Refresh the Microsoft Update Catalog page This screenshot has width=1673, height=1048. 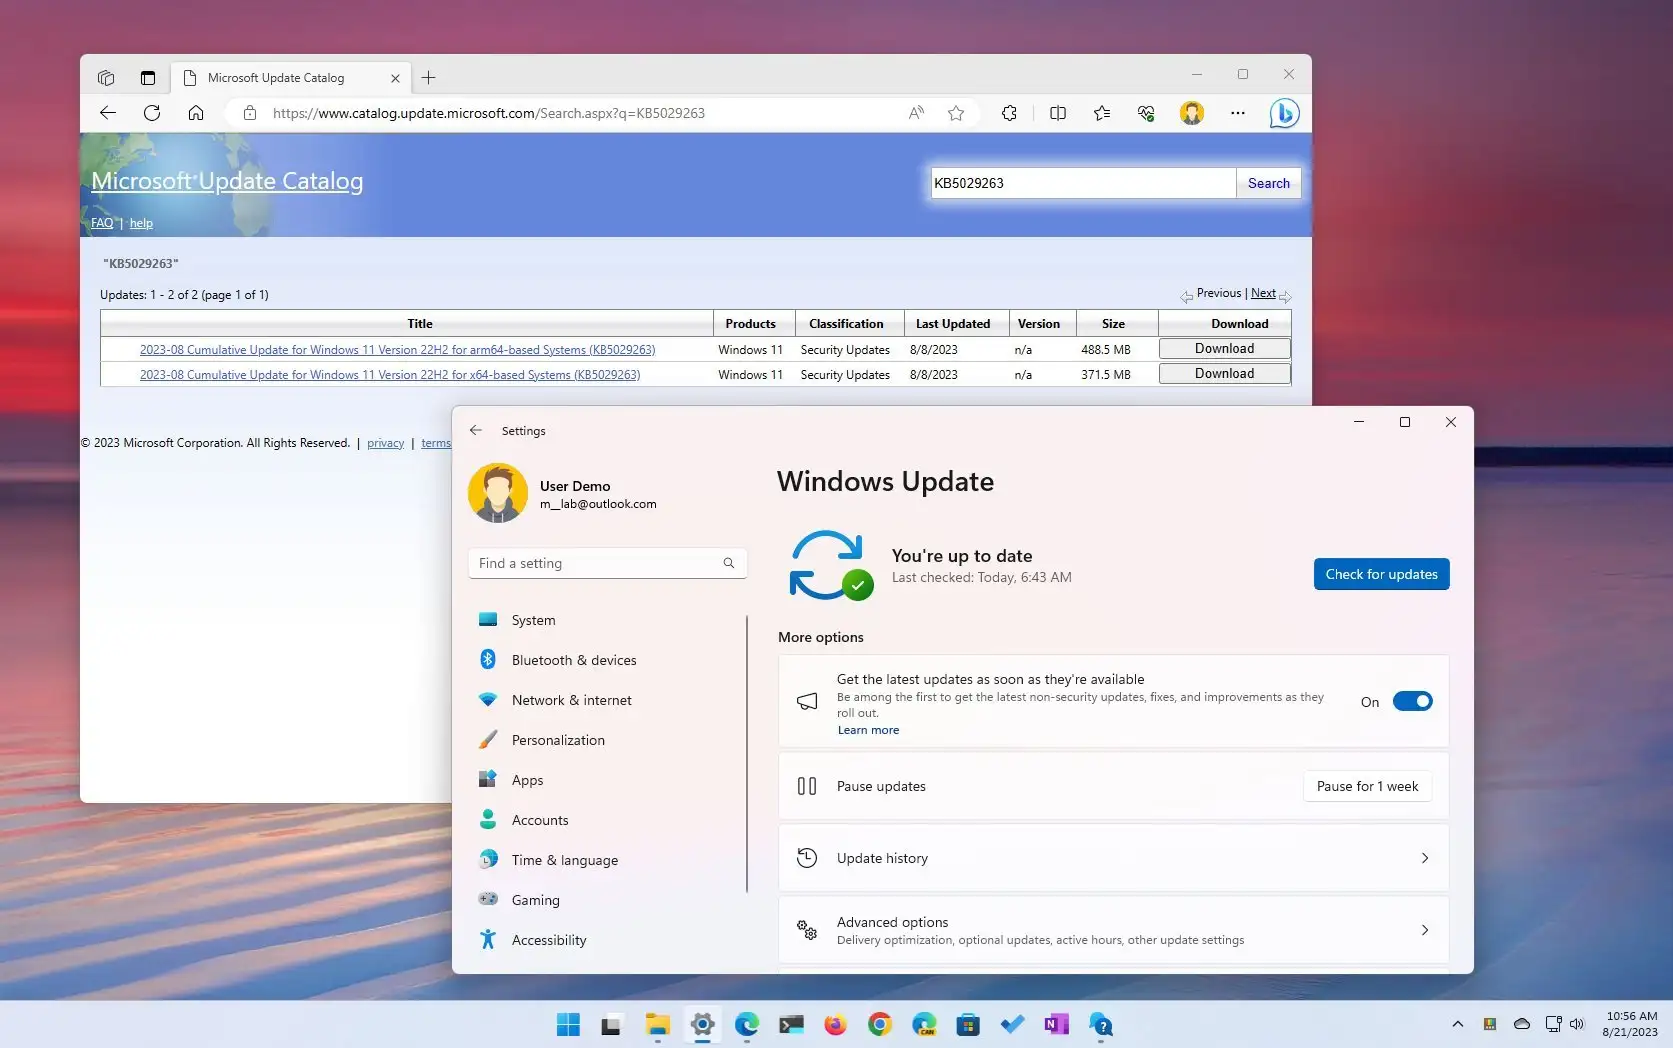pyautogui.click(x=152, y=113)
